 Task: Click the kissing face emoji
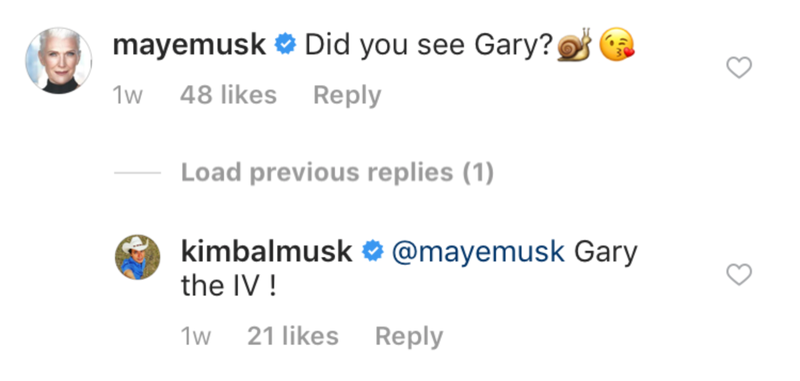click(616, 45)
